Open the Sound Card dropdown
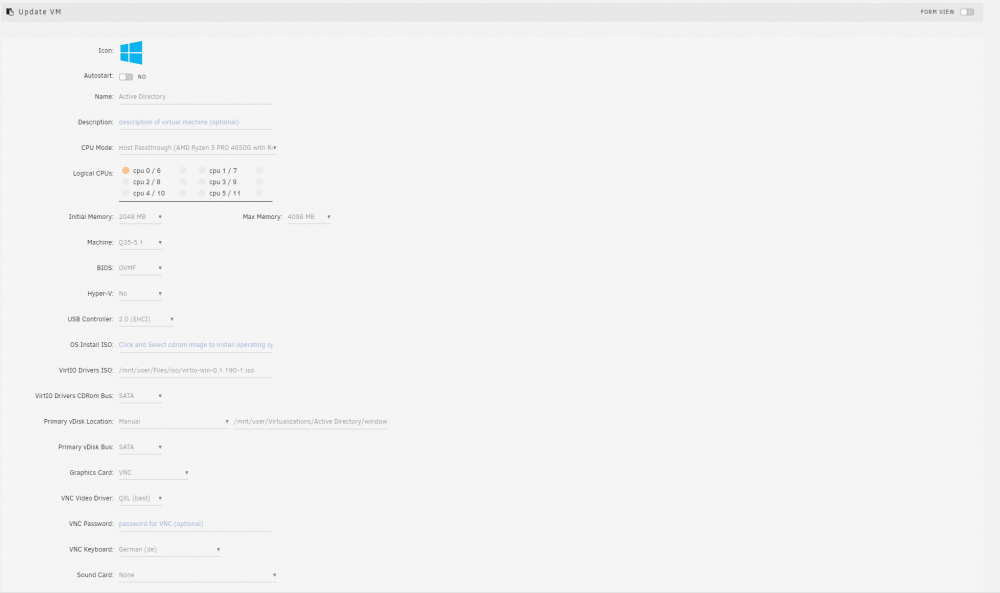Image resolution: width=1000 pixels, height=593 pixels. pos(198,575)
